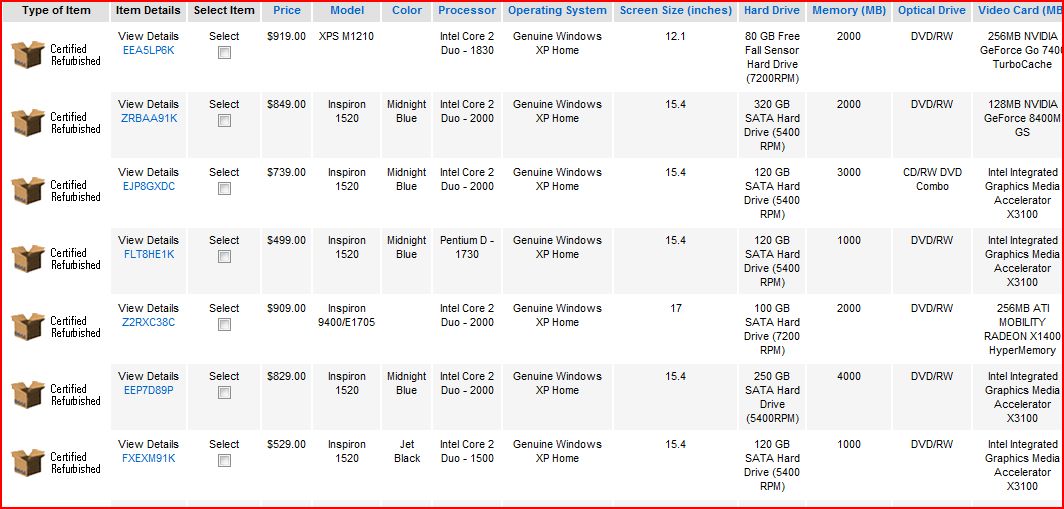The image size is (1064, 509).
Task: Click the box icon in row FLT8HE1K
Action: click(28, 259)
